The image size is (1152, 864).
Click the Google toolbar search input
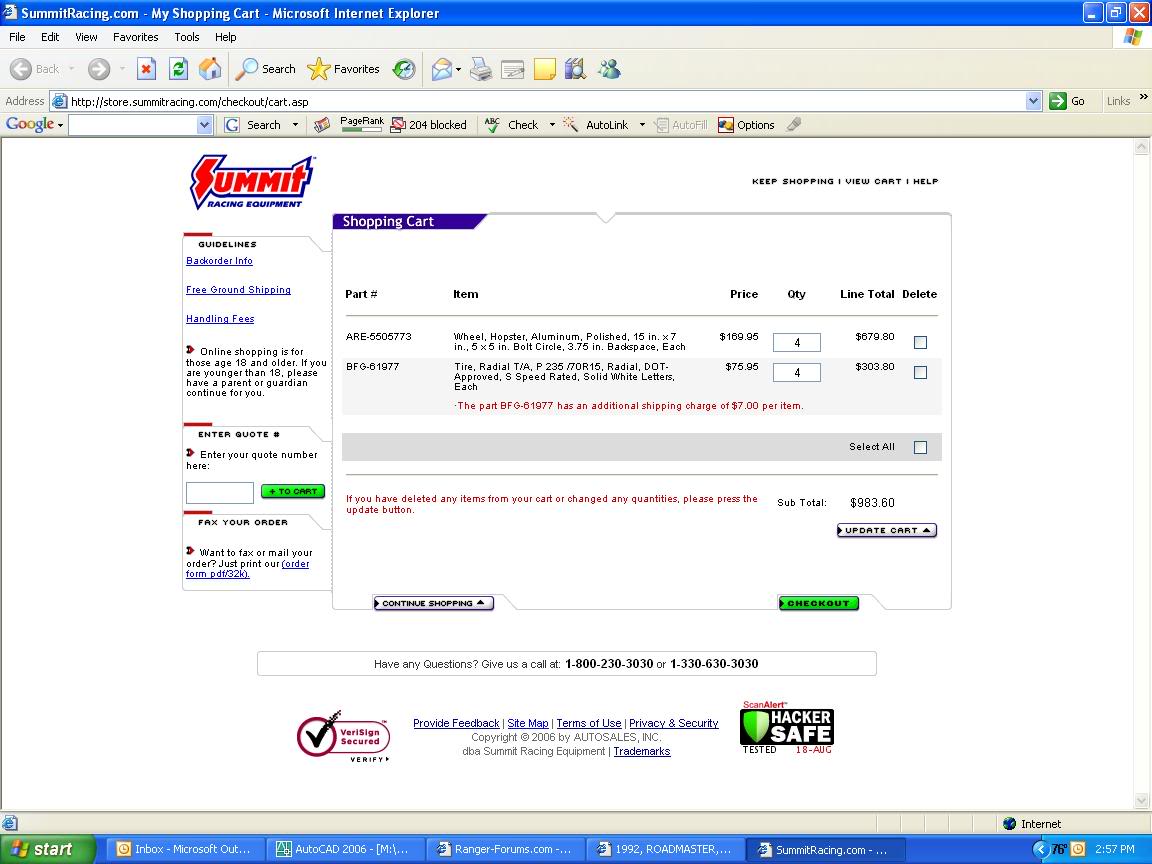tap(133, 126)
